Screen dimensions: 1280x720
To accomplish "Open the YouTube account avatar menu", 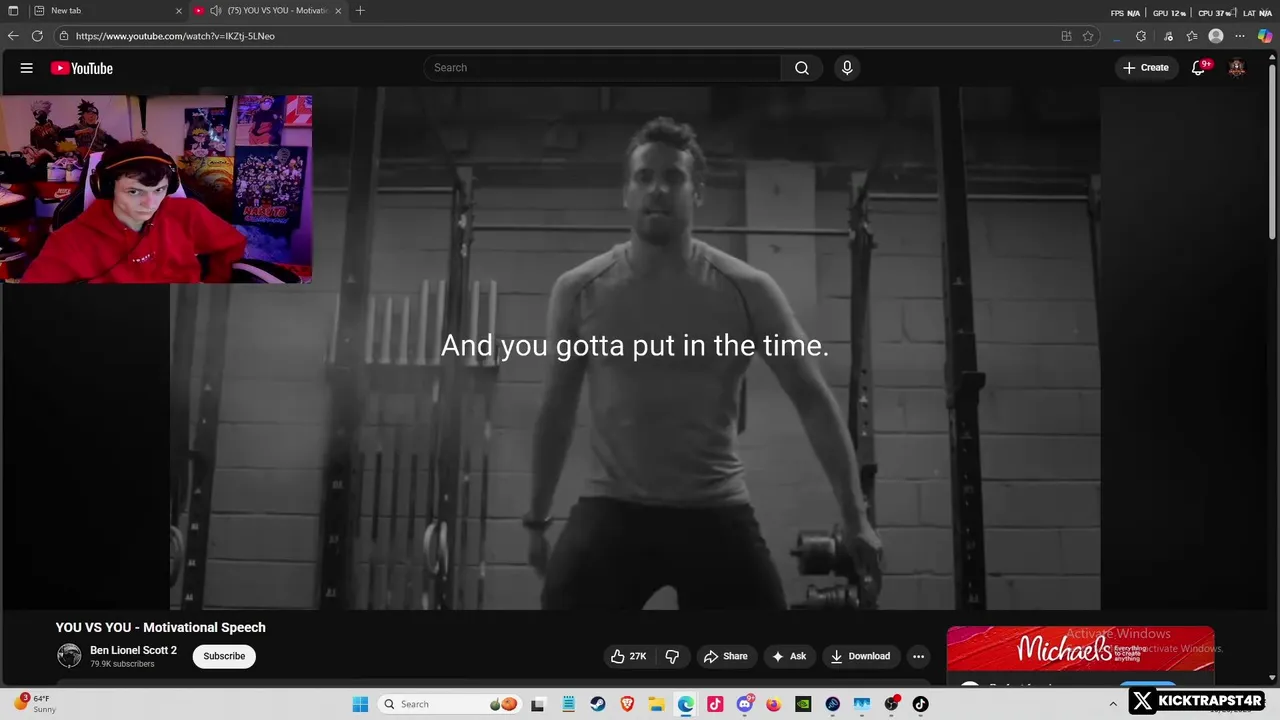I will 1237,68.
